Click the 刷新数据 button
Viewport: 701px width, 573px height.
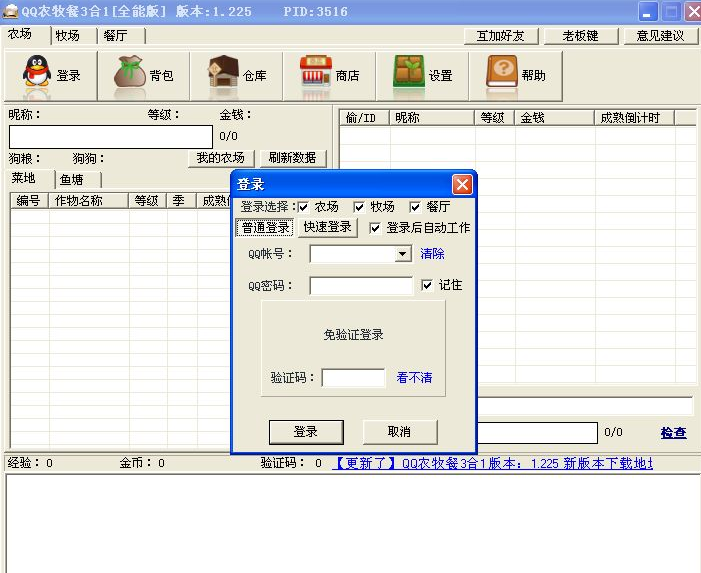coord(293,158)
